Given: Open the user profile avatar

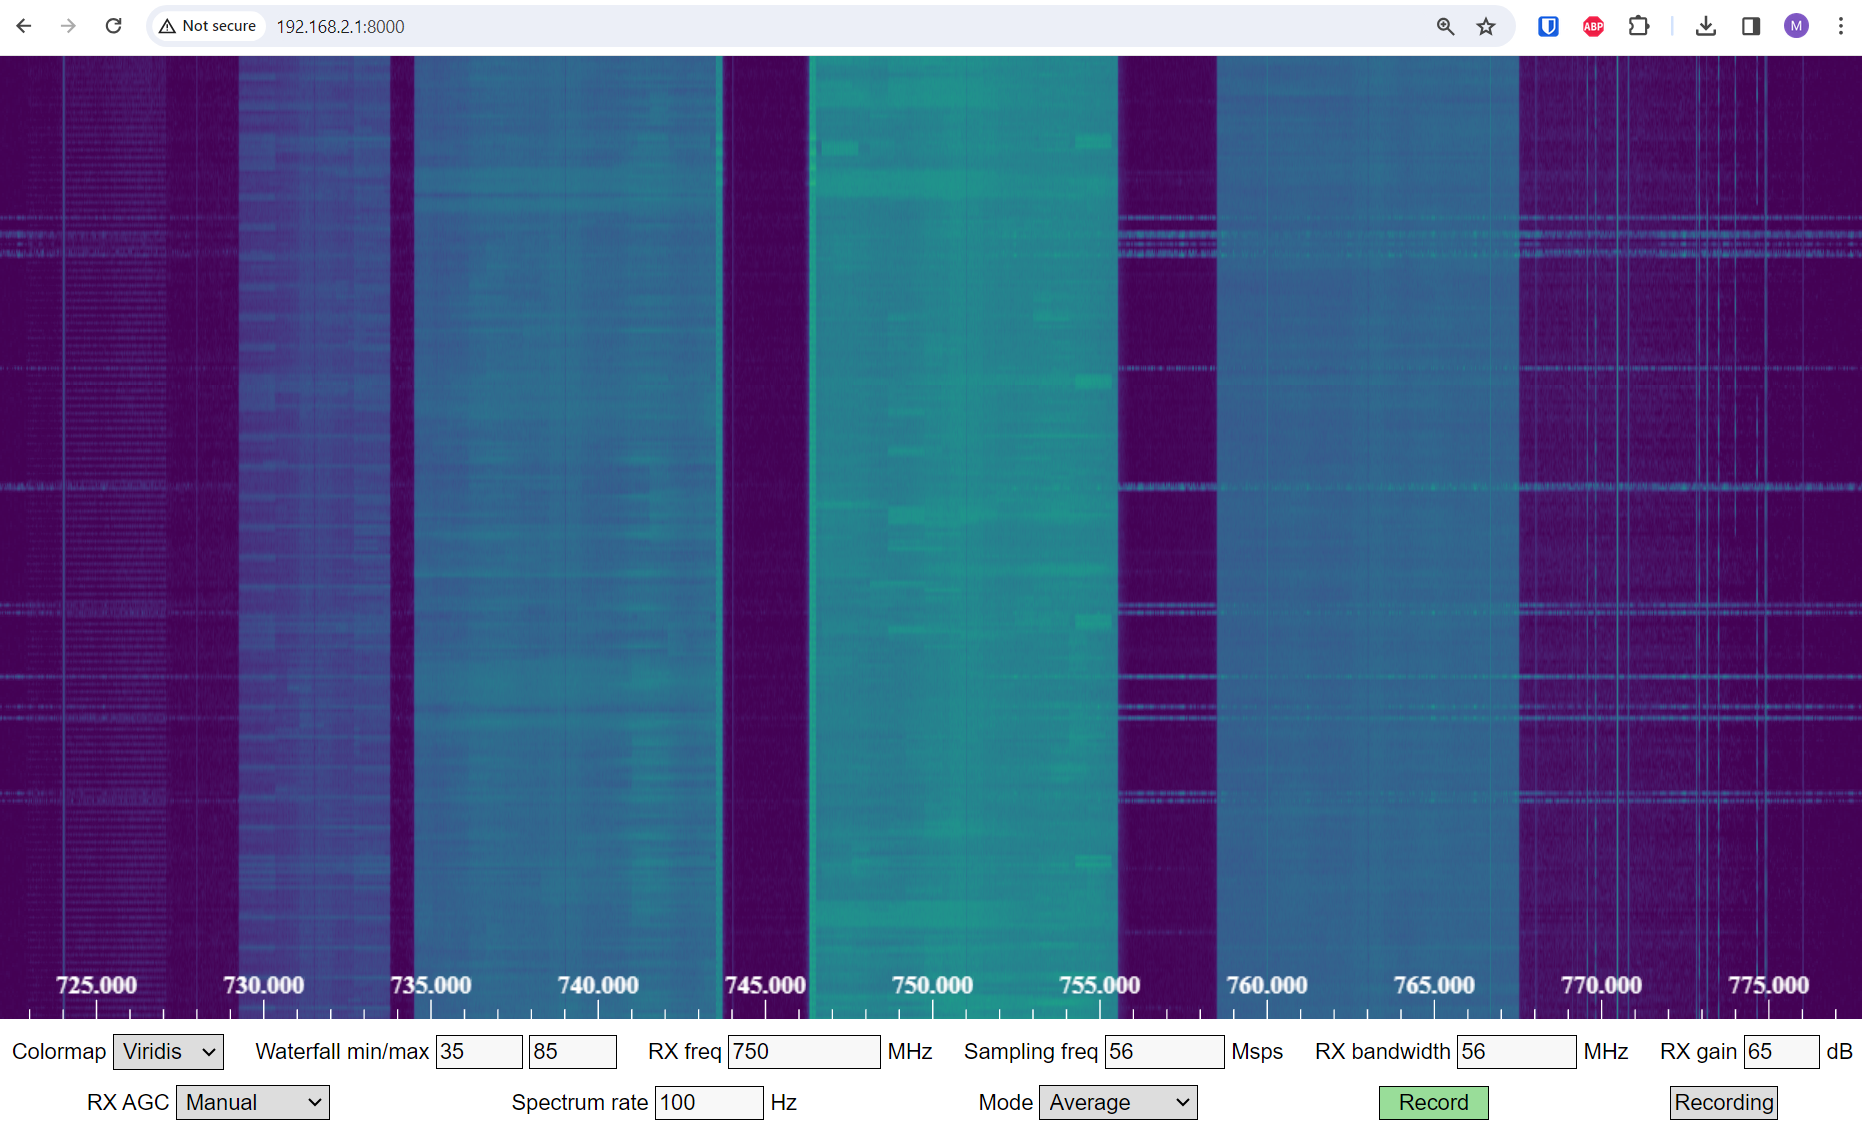Looking at the screenshot, I should point(1796,26).
